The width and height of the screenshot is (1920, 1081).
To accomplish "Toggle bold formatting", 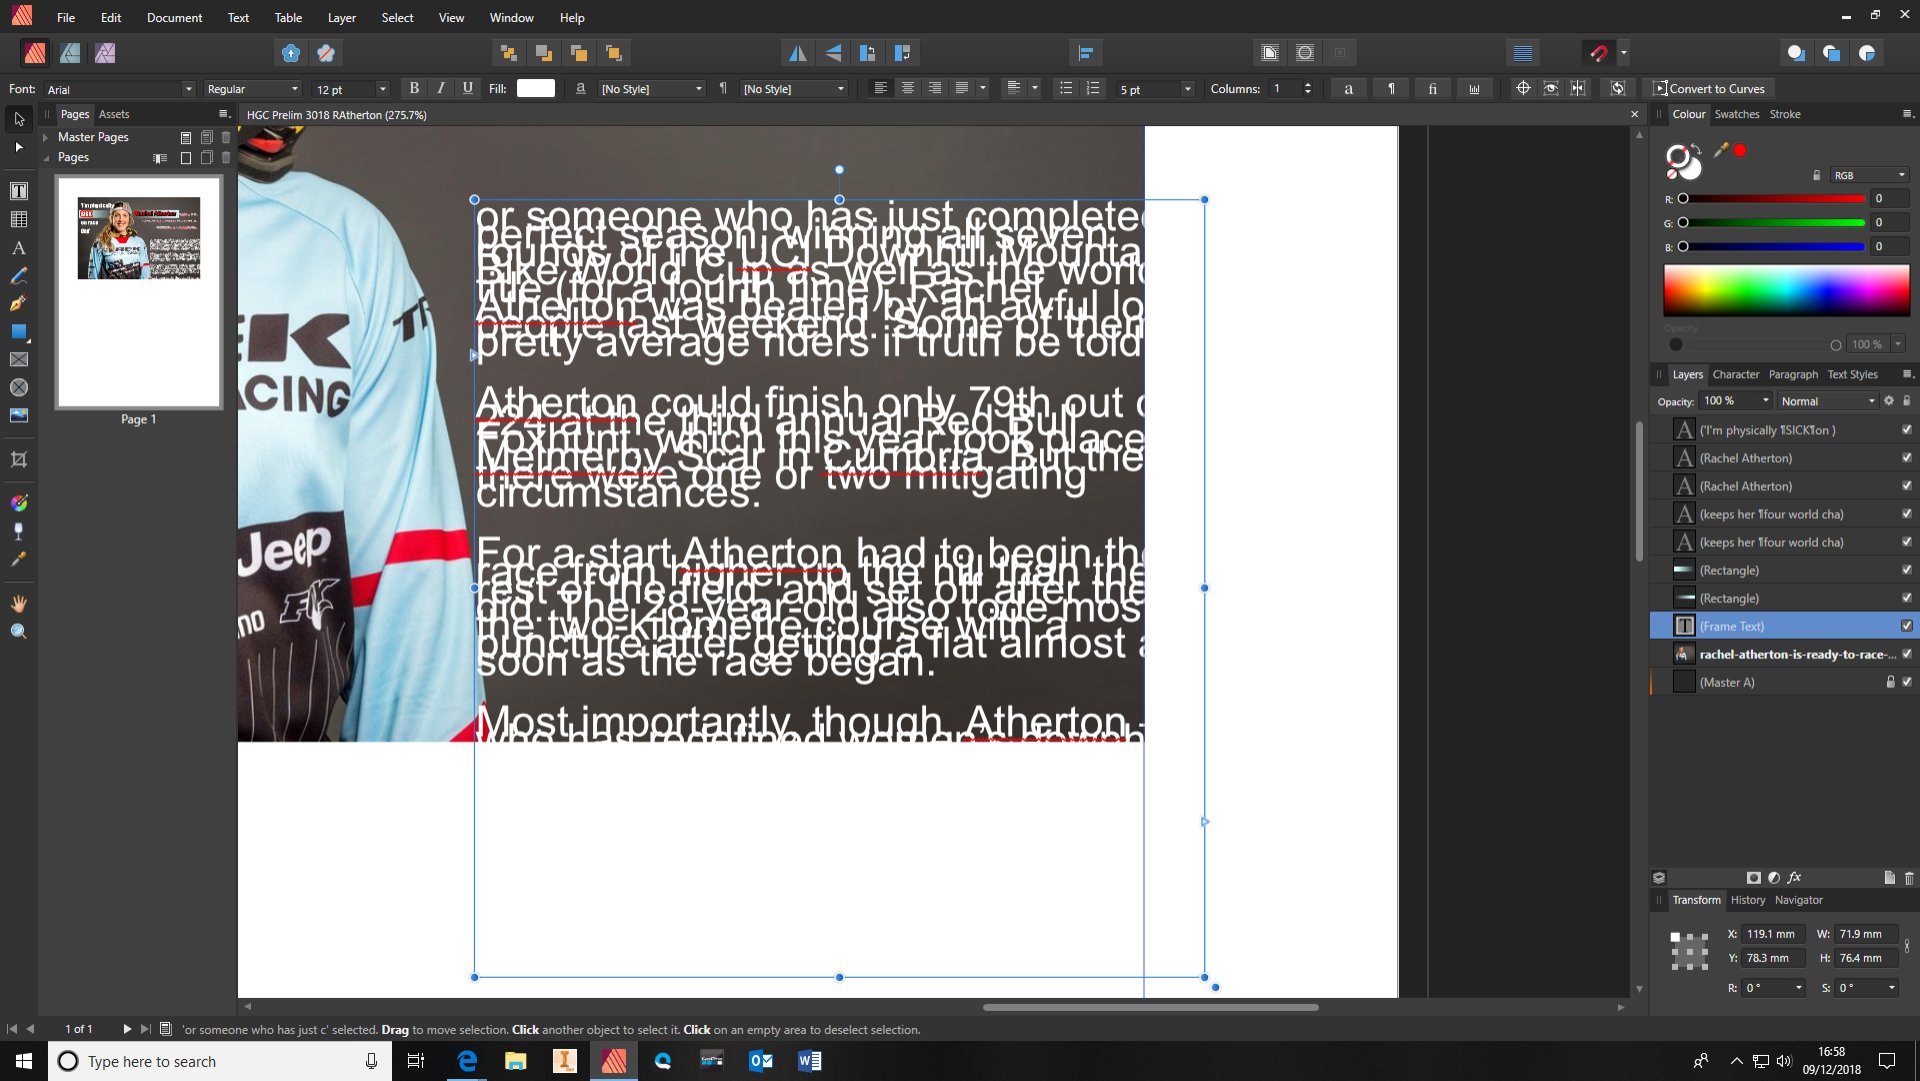I will (x=413, y=88).
